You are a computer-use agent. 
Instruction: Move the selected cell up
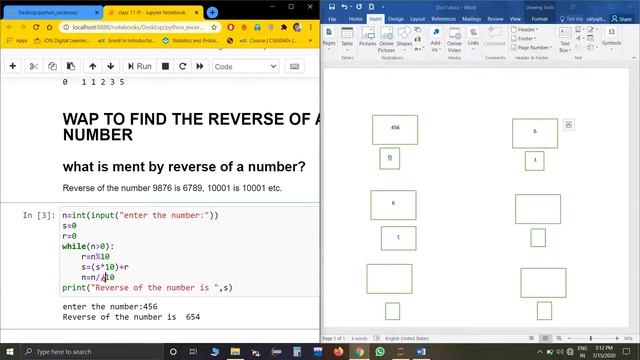pyautogui.click(x=93, y=66)
